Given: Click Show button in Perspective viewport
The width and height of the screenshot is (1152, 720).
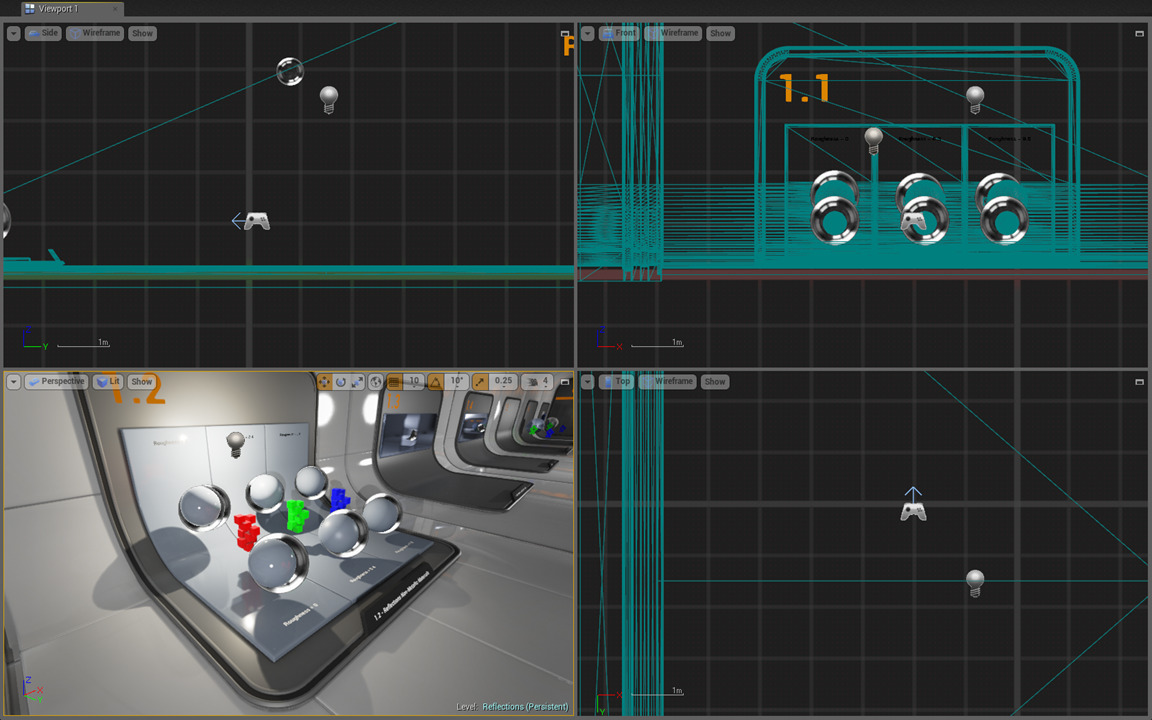Looking at the screenshot, I should click(x=142, y=381).
